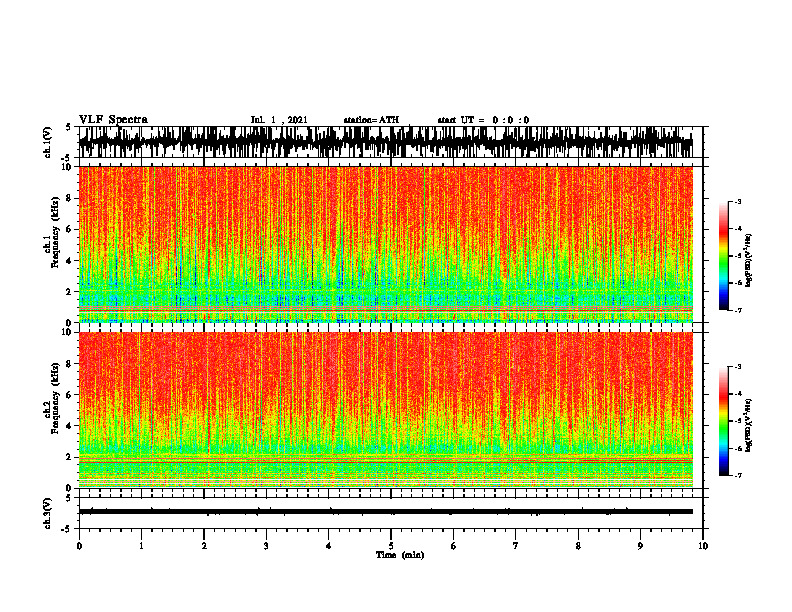792x612 pixels.
Task: Click the "5" volt tick beside ch.1(V)
Action: [69, 128]
